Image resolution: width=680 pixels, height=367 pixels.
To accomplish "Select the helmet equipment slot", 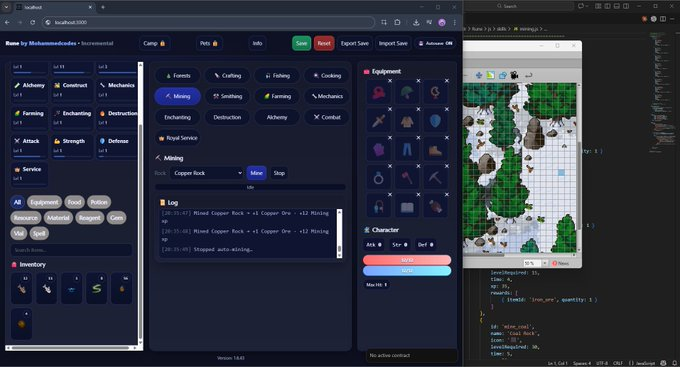I will [x=407, y=93].
